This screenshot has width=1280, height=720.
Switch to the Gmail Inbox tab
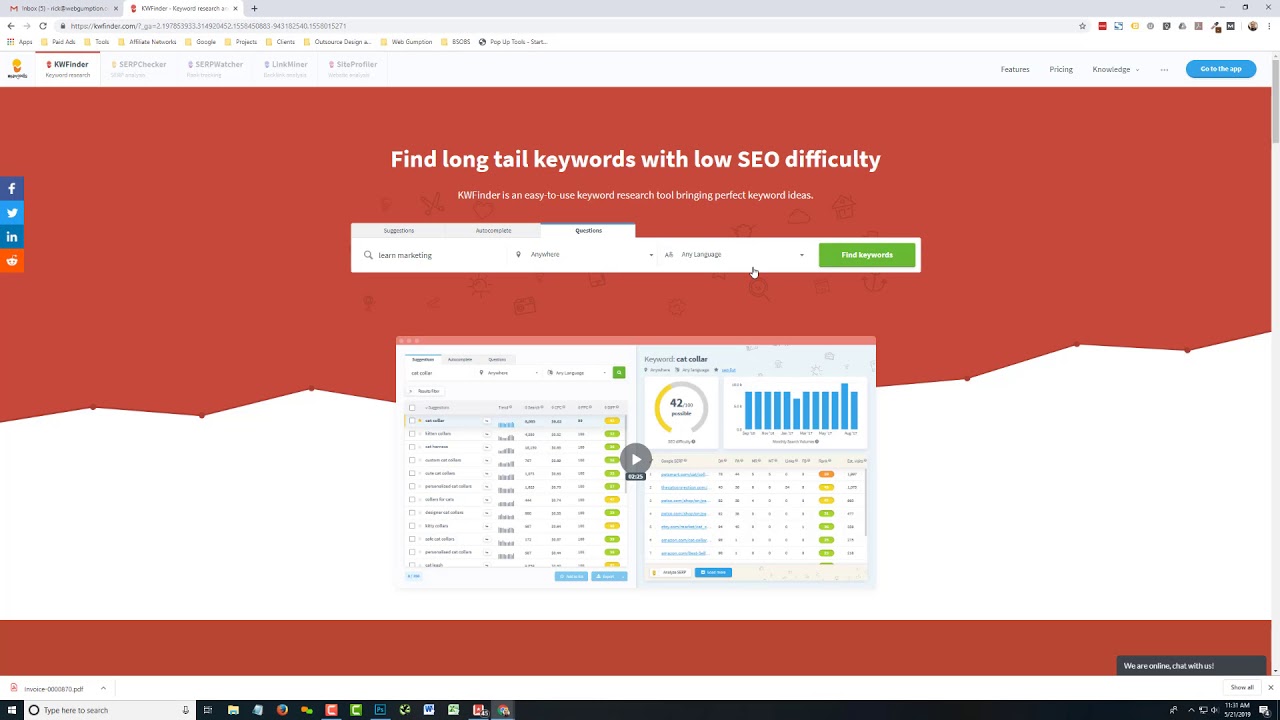pyautogui.click(x=62, y=8)
